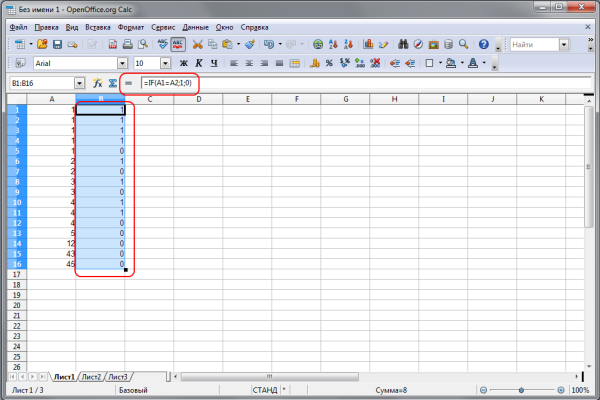Open the Правка menu
600x400 pixels.
tap(46, 28)
